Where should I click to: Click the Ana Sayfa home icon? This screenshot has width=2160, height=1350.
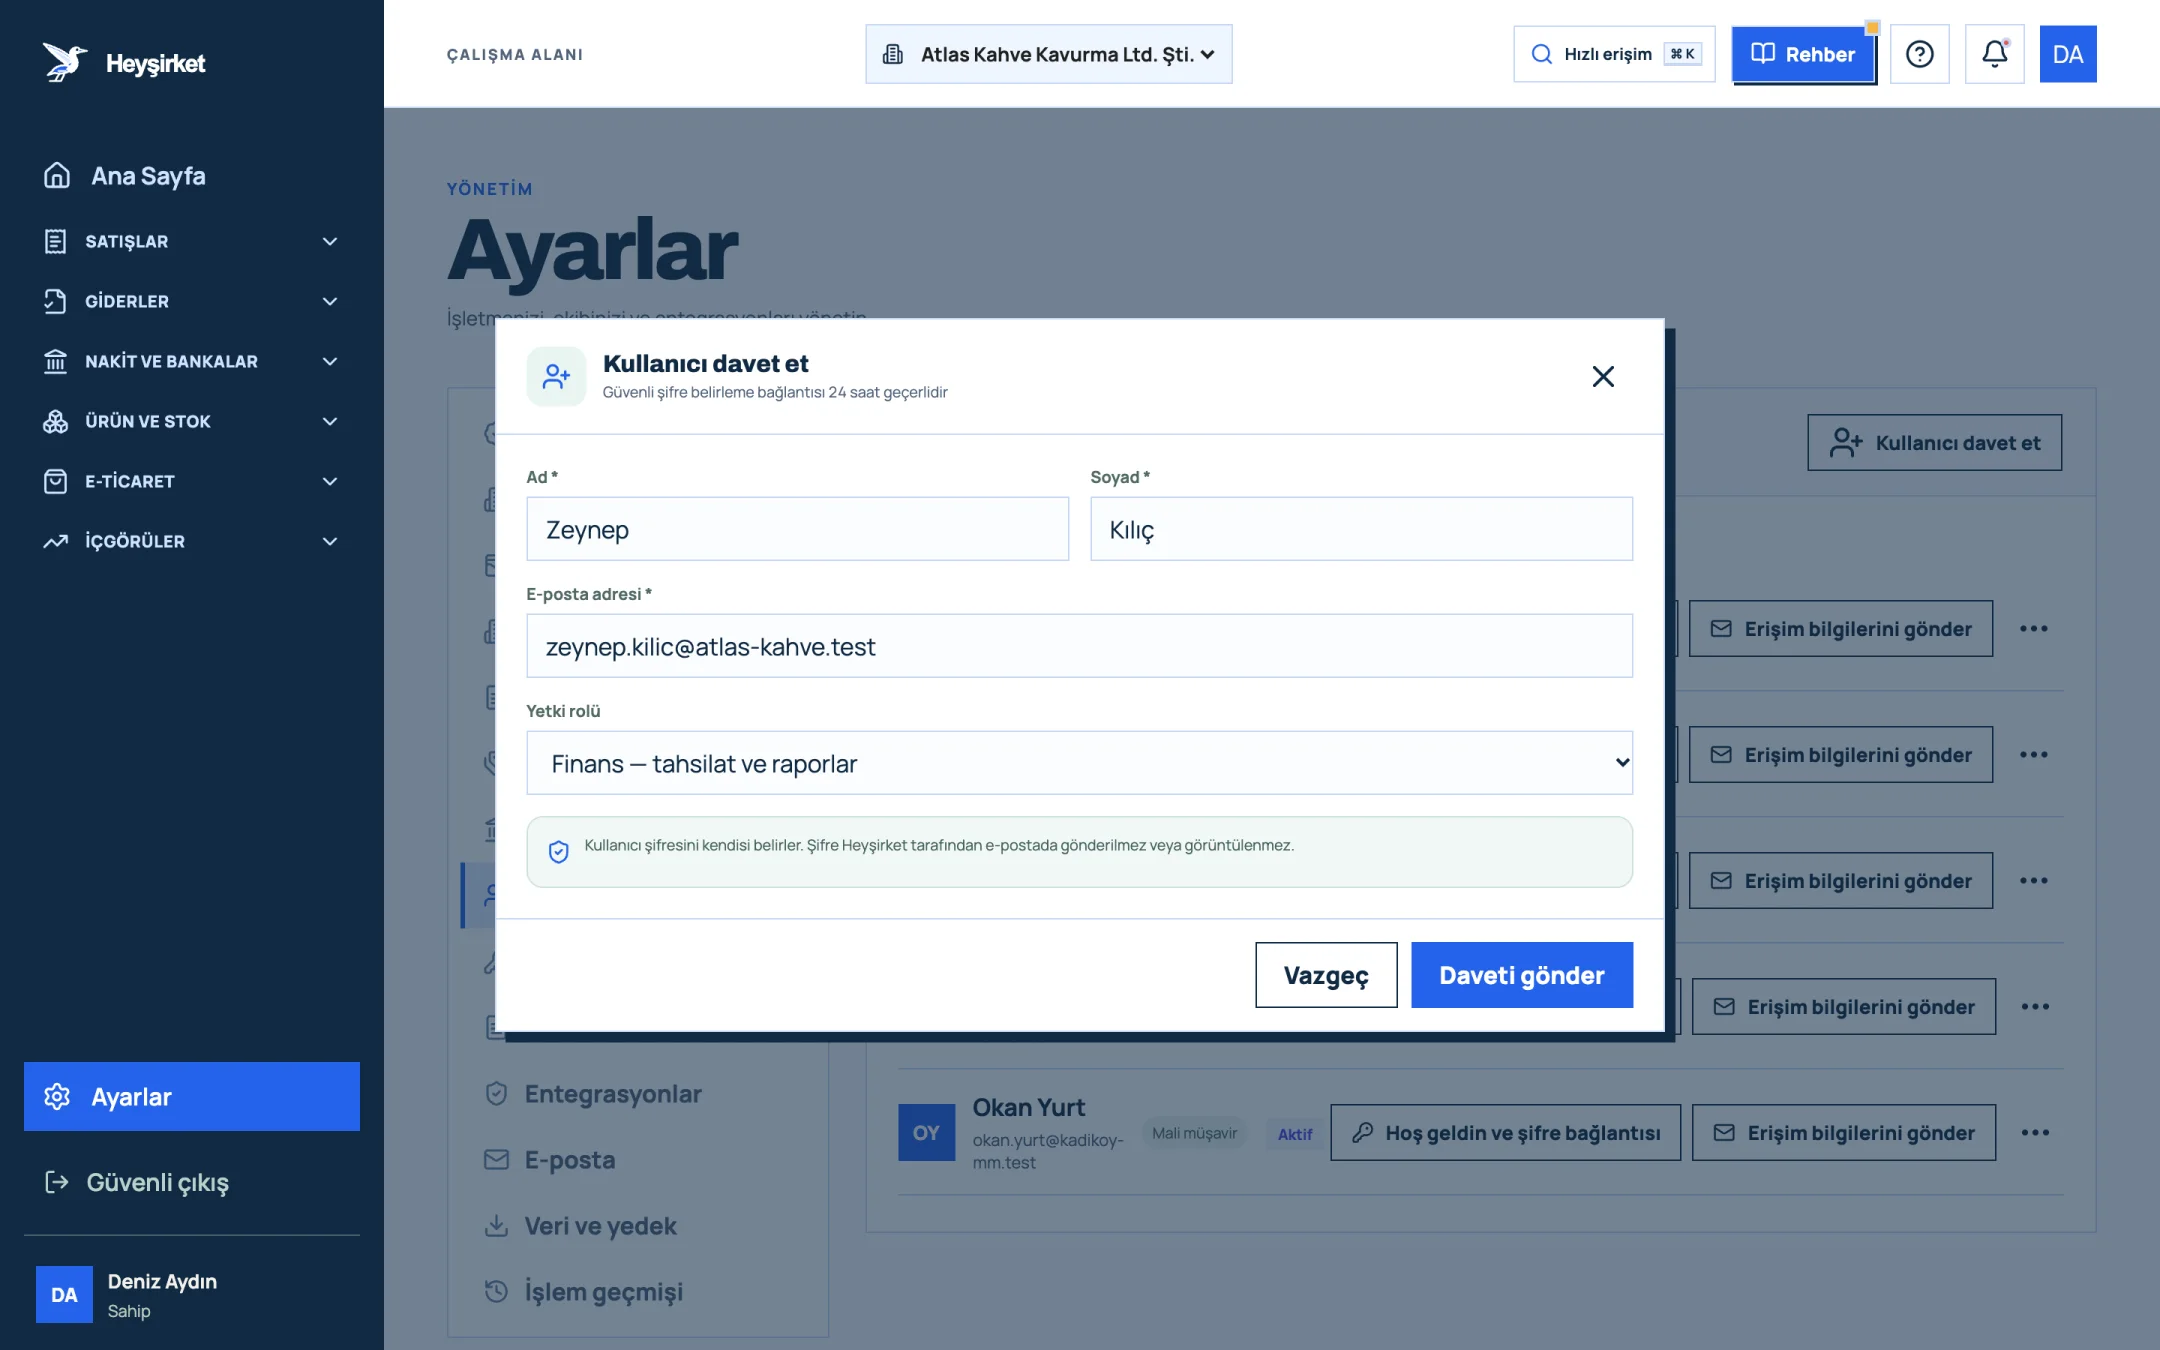57,175
